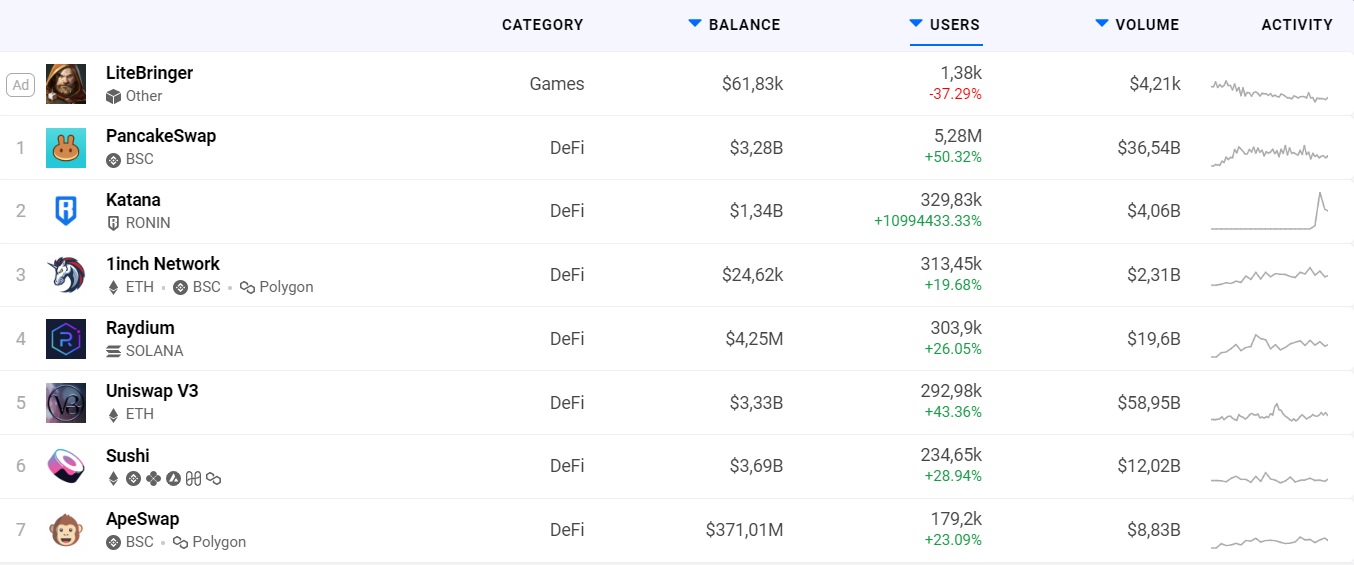Click the $24,62k balance value
Viewport: 1354px width, 565px height.
[x=752, y=275]
